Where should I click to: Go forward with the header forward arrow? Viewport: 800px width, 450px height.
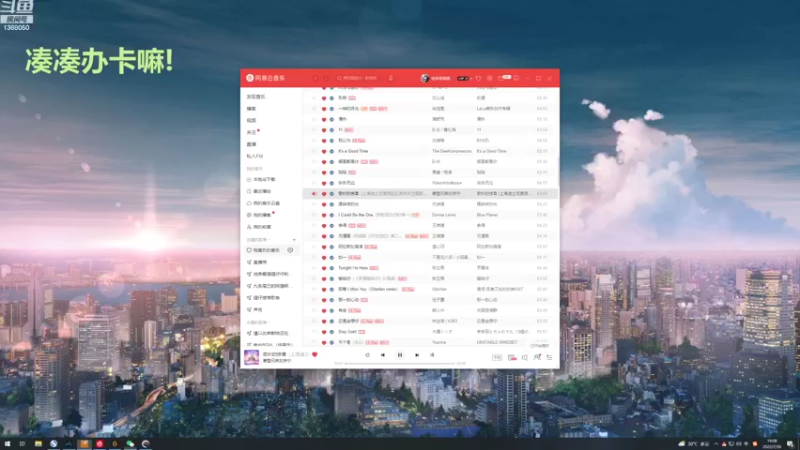point(326,78)
